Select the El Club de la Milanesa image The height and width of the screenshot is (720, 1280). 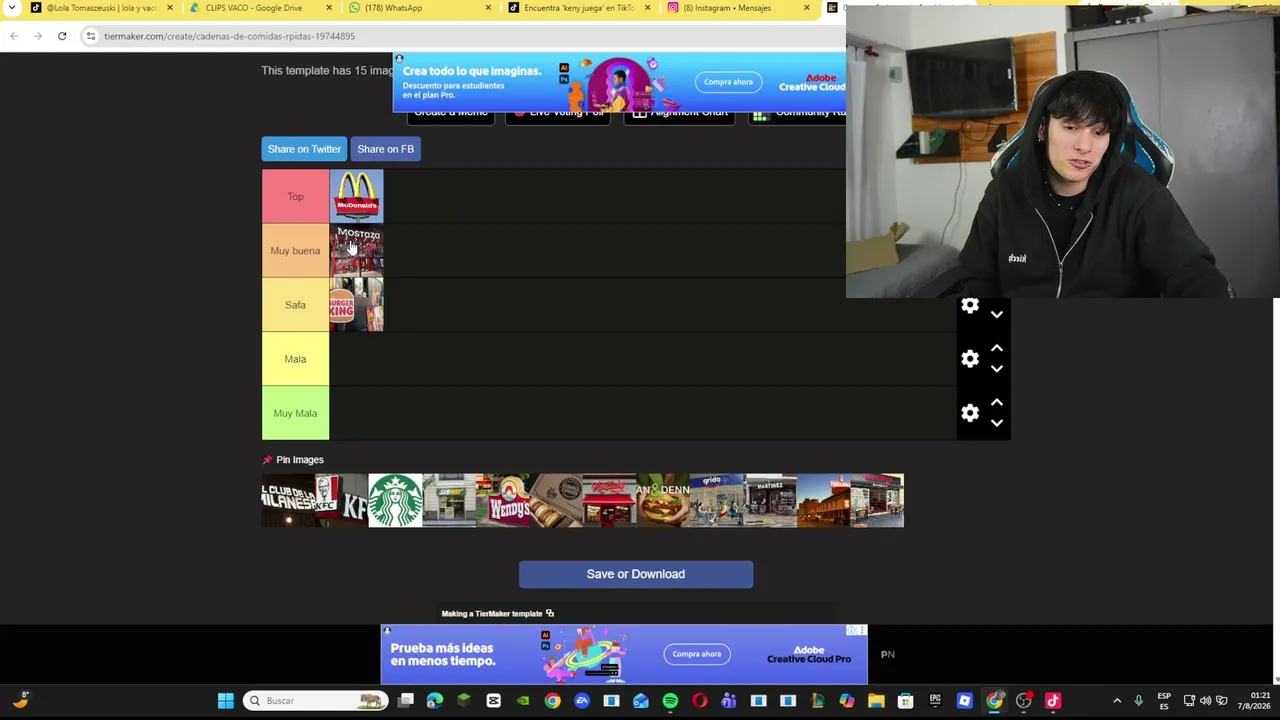[288, 500]
